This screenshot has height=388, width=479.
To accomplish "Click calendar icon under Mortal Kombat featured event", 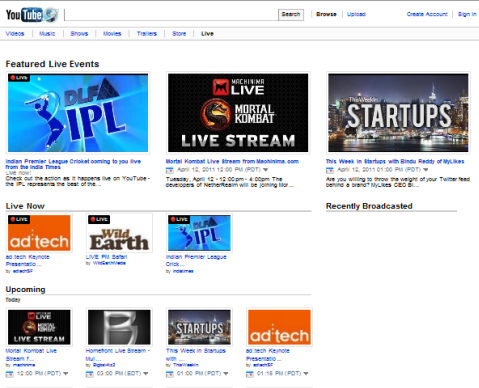I will click(x=170, y=170).
